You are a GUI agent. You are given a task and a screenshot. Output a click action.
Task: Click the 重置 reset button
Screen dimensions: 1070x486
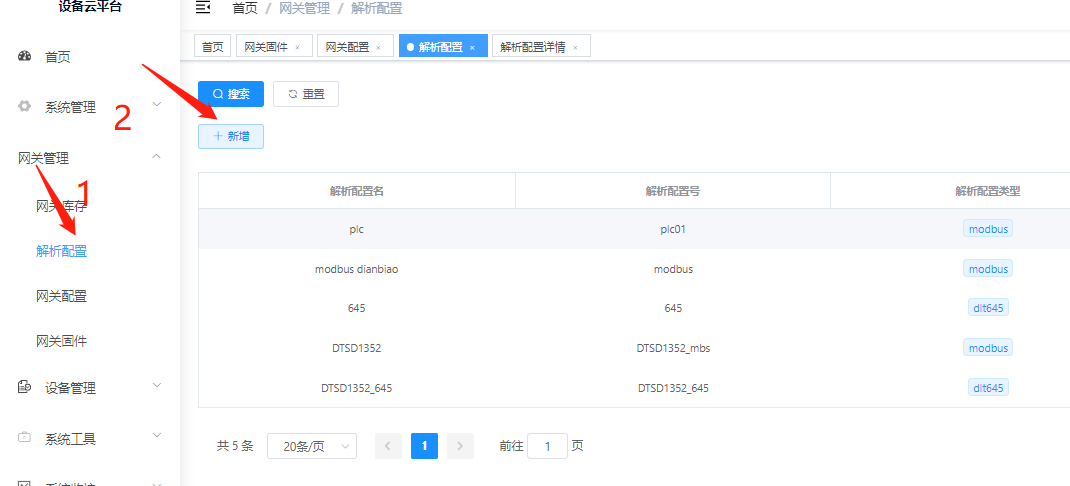tap(306, 94)
